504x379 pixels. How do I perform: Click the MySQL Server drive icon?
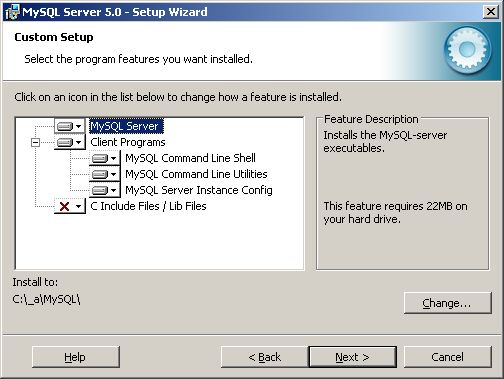[65, 127]
